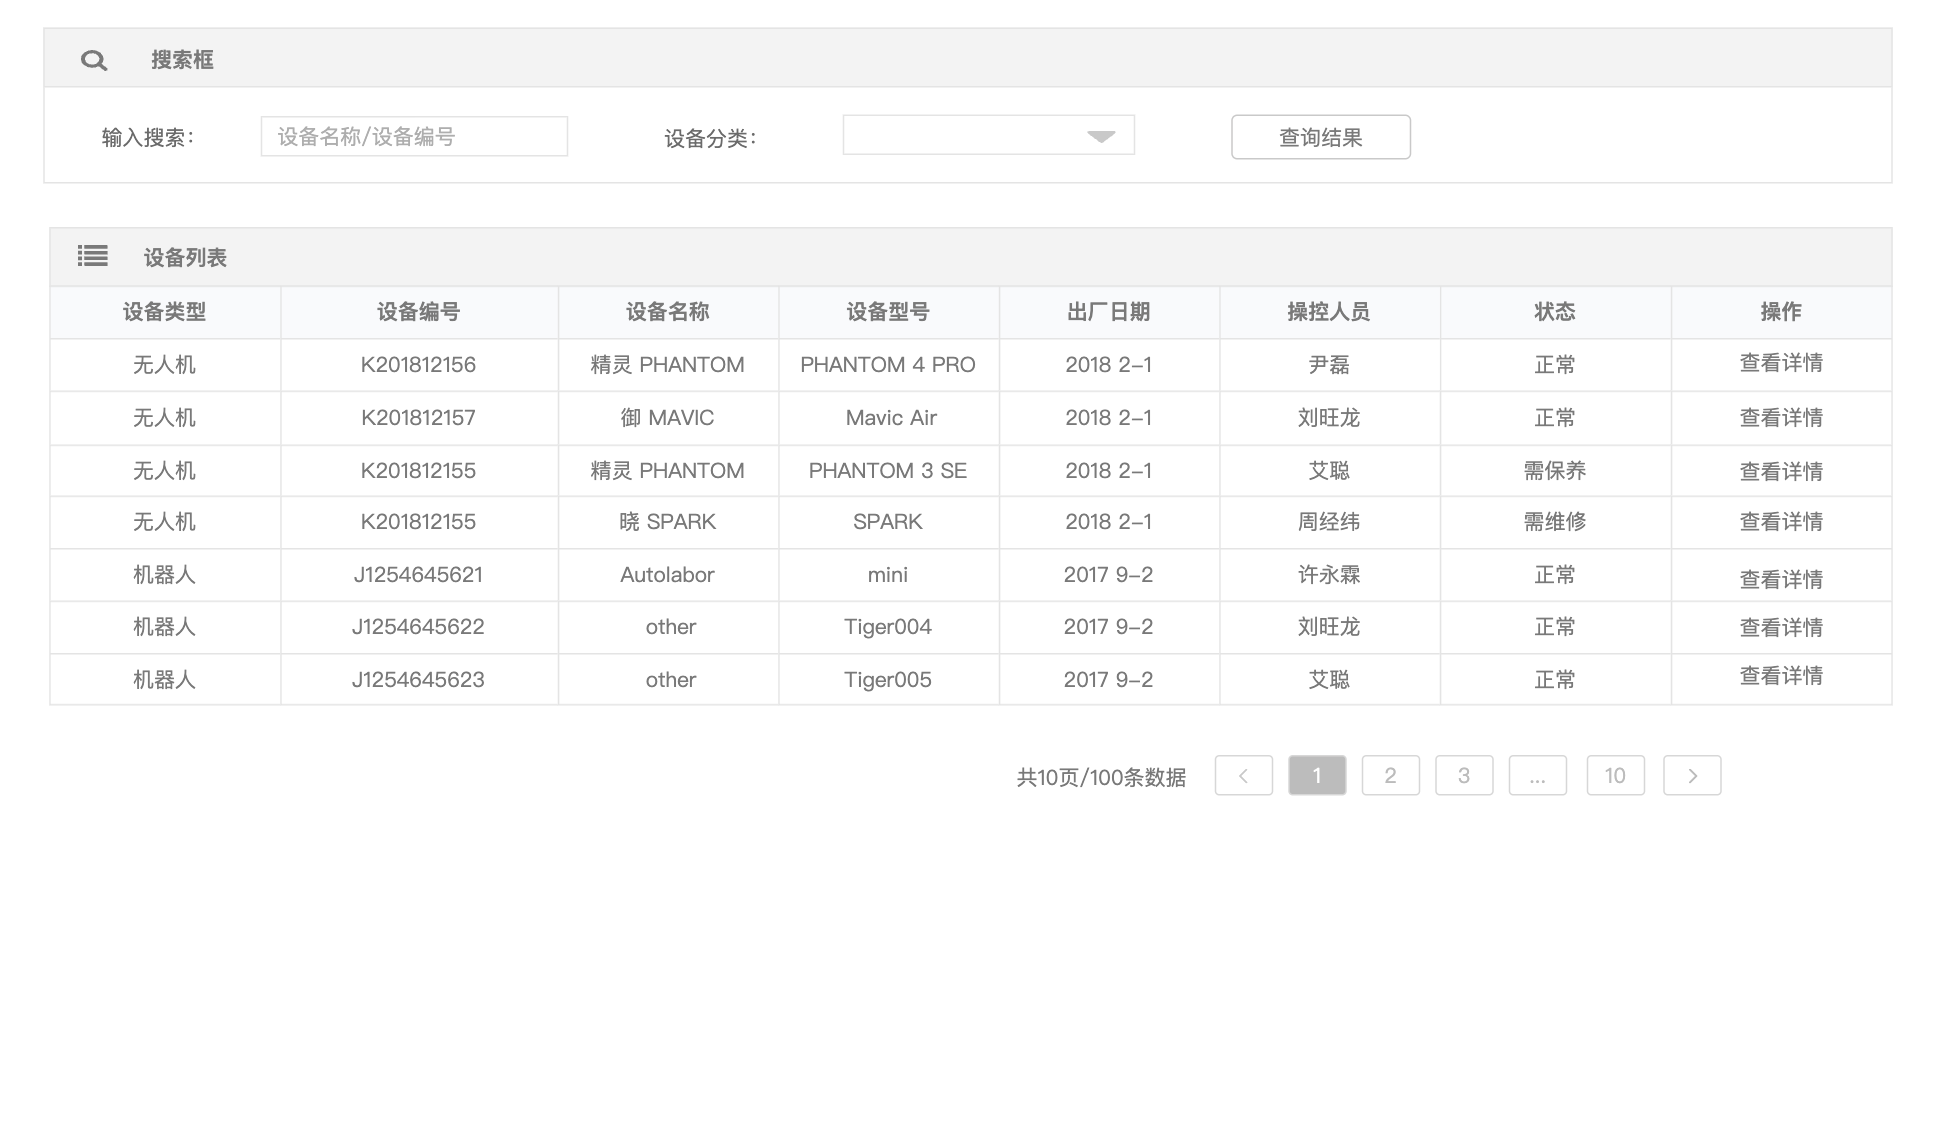
Task: View details for Tiger004 row
Action: pyautogui.click(x=1780, y=627)
